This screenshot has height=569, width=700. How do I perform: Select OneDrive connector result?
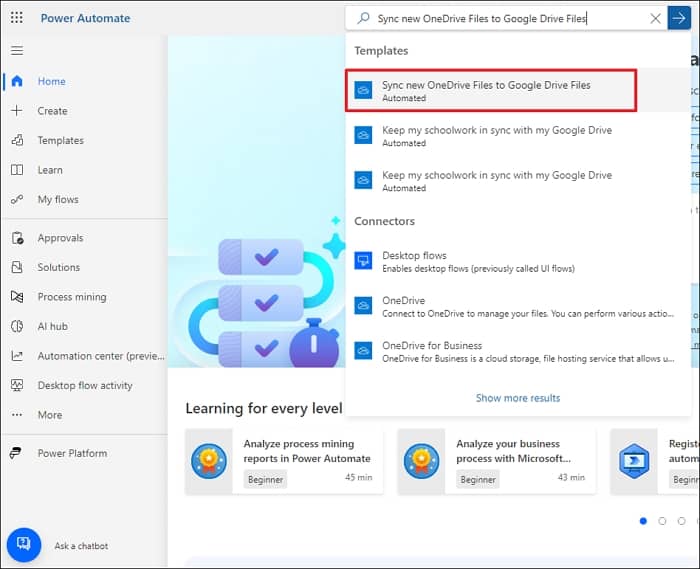518,306
